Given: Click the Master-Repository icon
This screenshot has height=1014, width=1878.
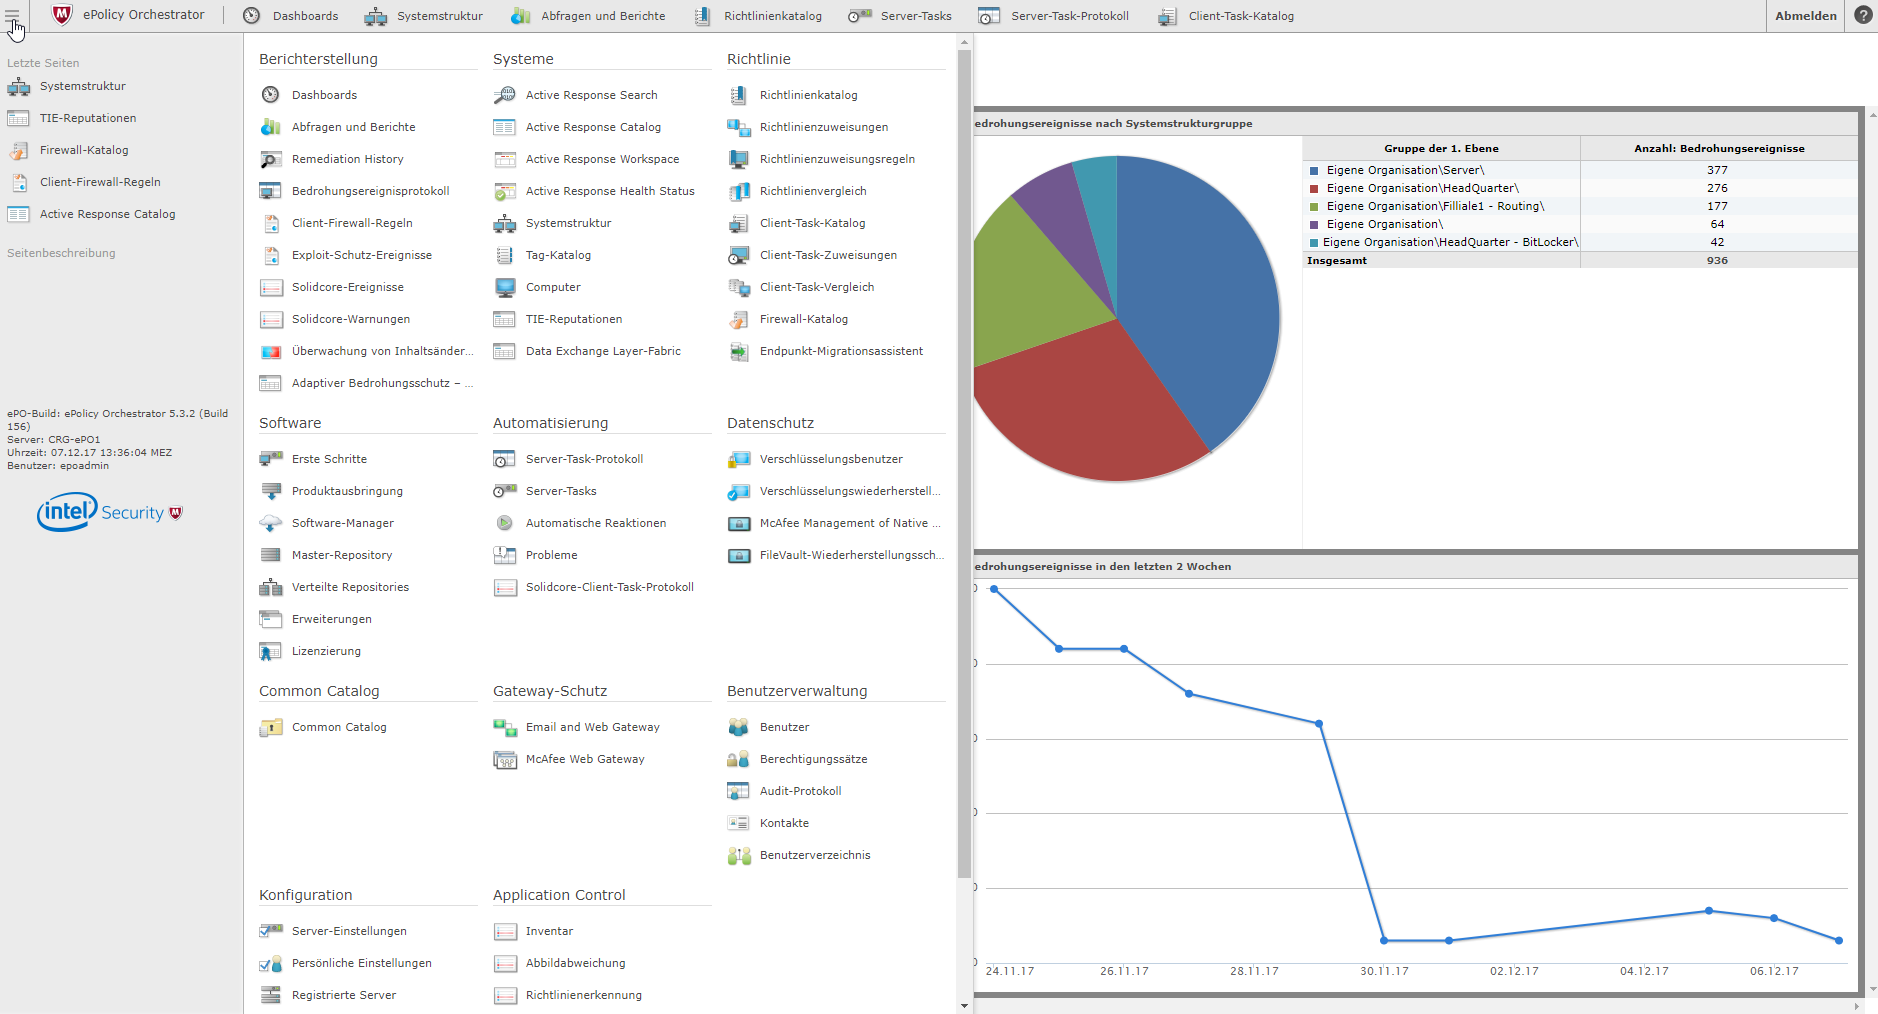Looking at the screenshot, I should (x=270, y=555).
